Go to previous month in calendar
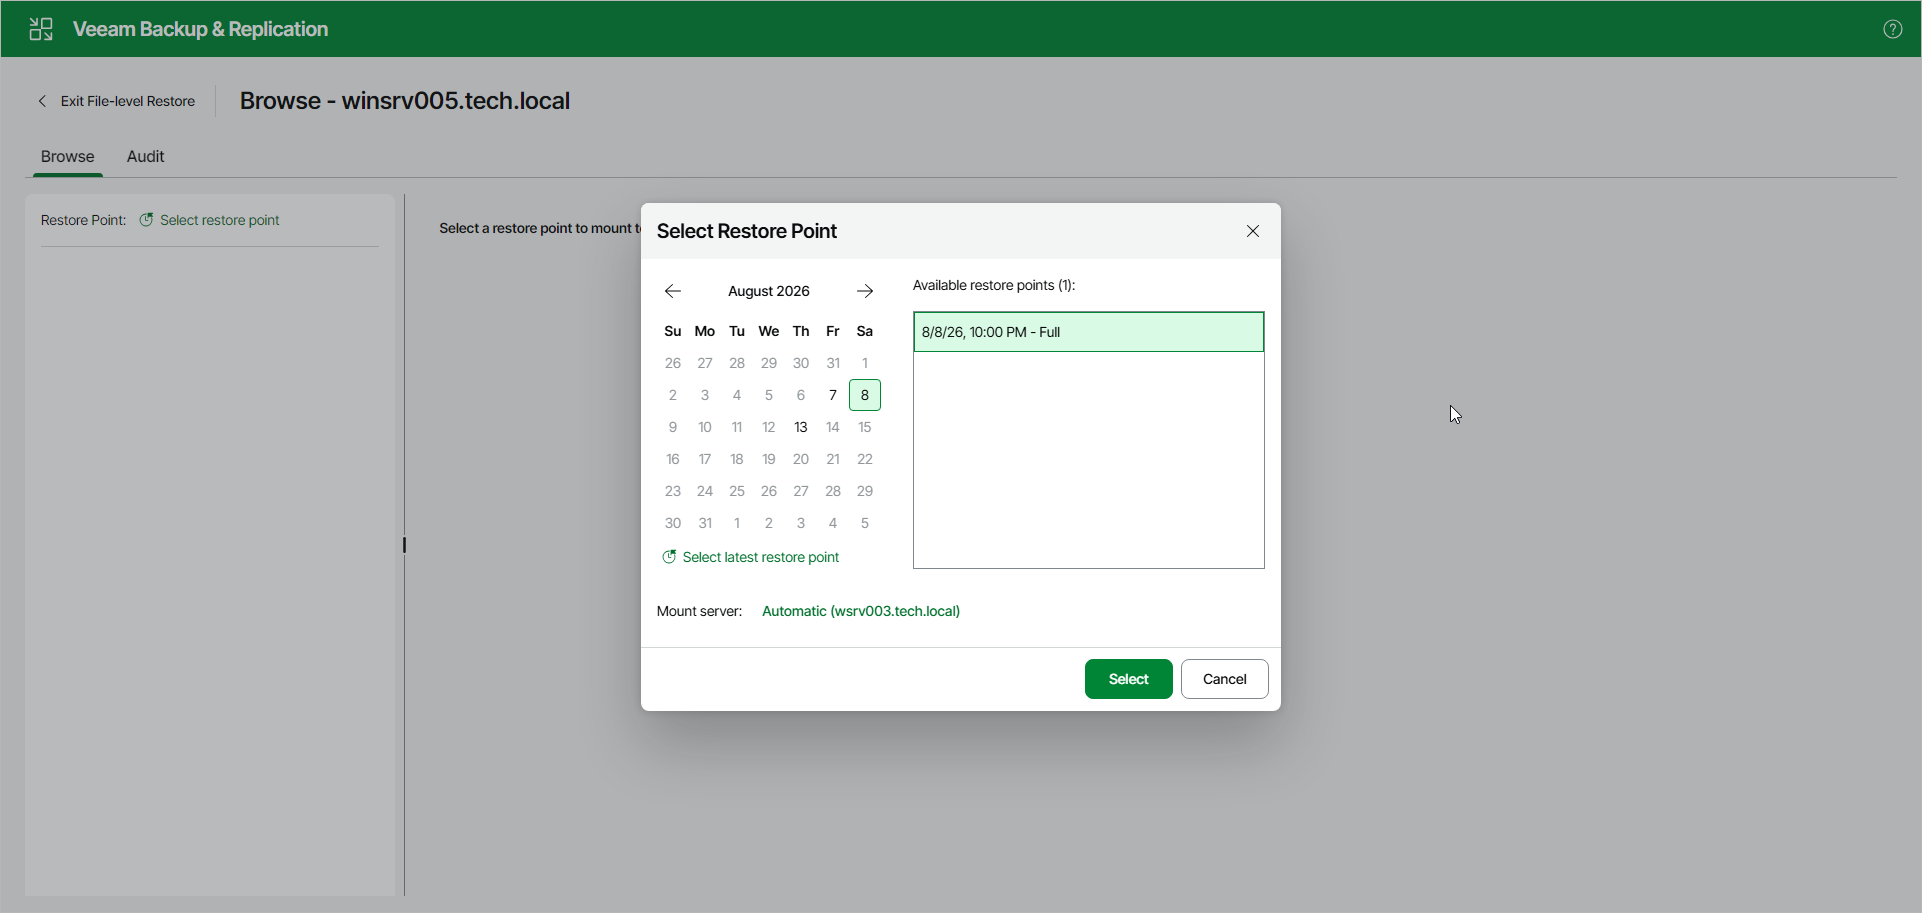Screen dimensions: 1922x913 673,291
